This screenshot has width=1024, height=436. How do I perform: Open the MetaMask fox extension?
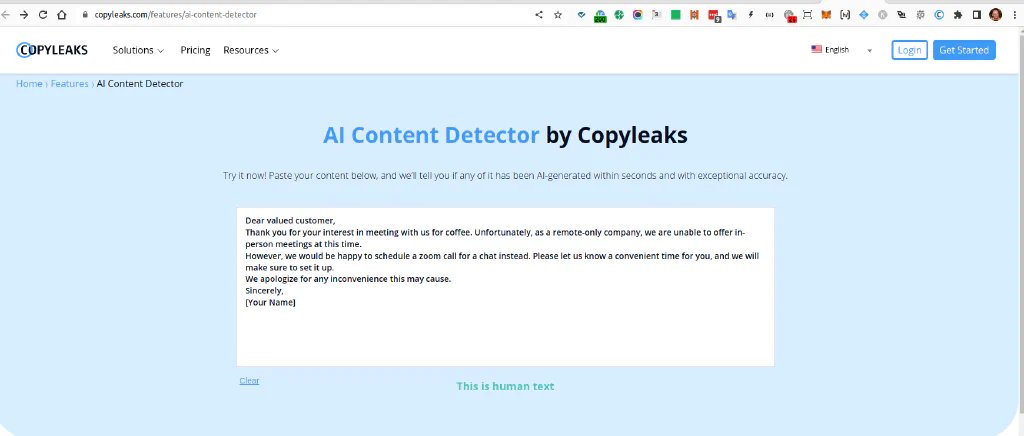[x=826, y=14]
